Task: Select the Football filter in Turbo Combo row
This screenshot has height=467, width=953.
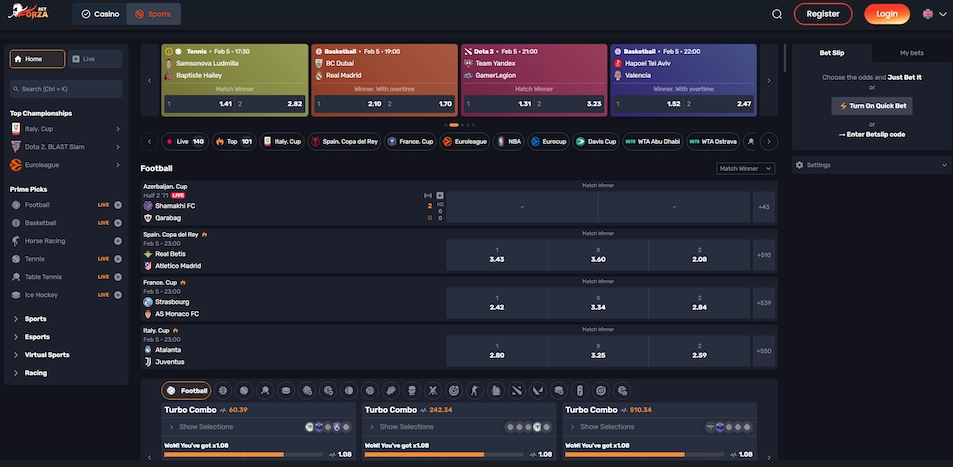Action: pyautogui.click(x=187, y=391)
